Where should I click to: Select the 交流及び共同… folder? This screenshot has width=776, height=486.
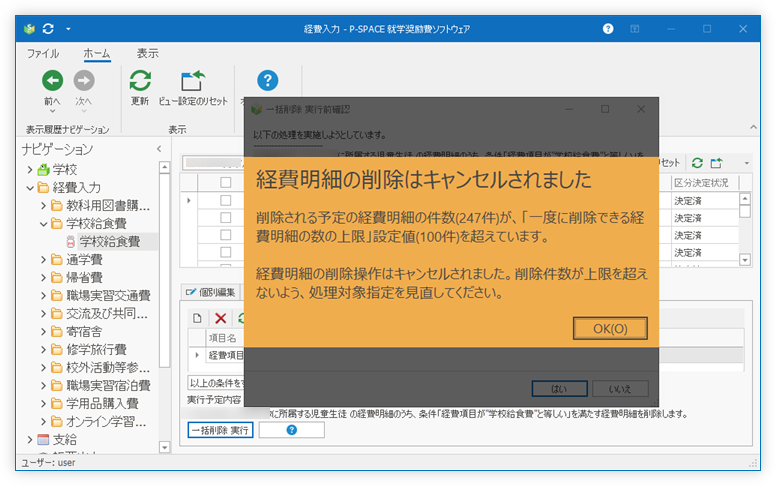point(107,313)
